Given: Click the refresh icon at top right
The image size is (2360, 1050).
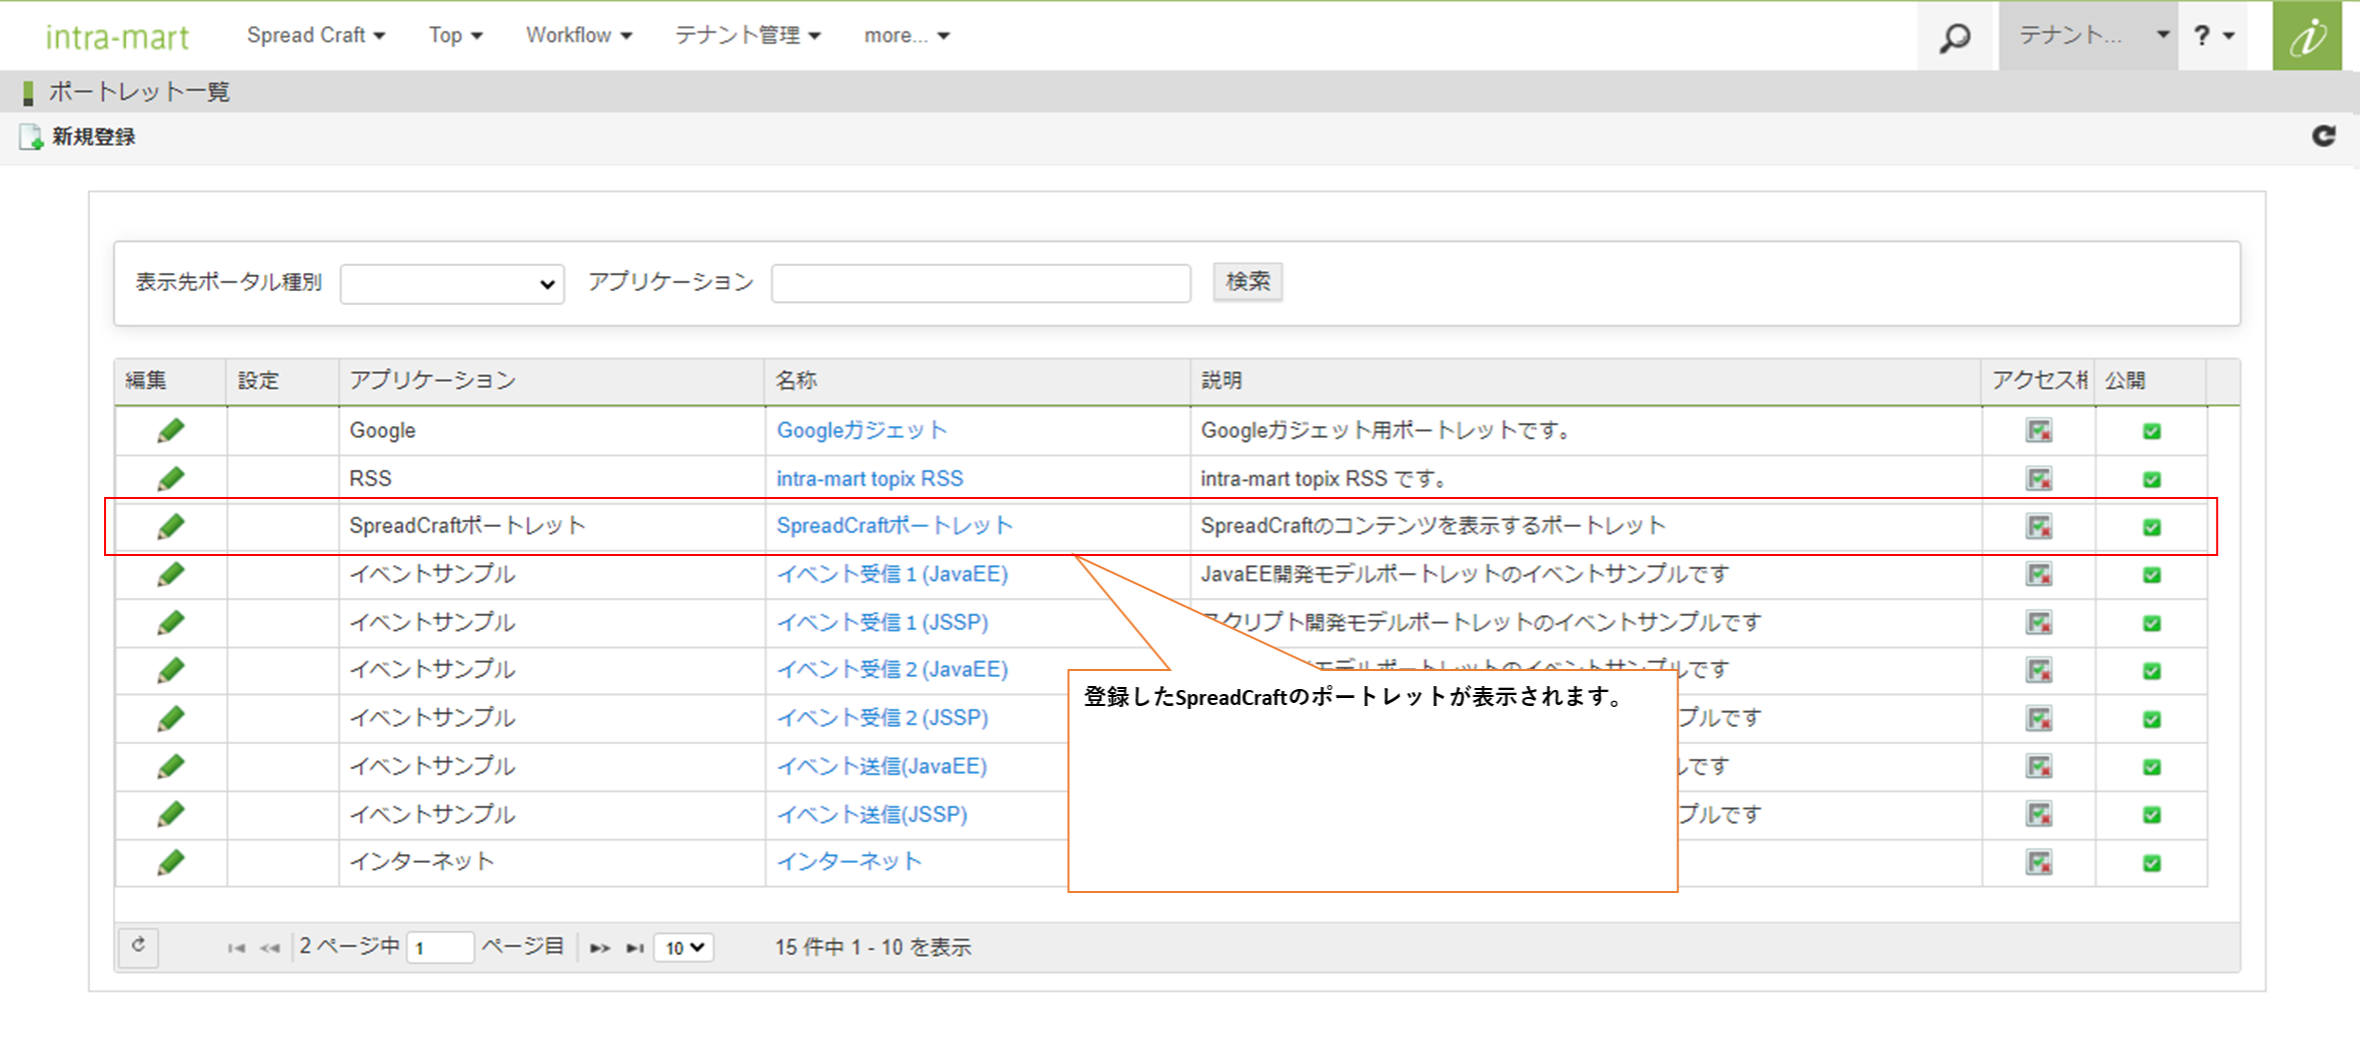Looking at the screenshot, I should pos(2323,136).
